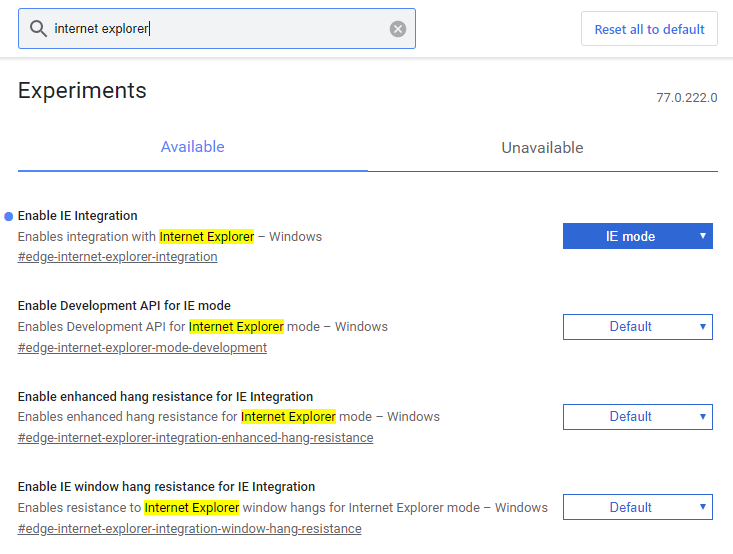
Task: Open the #edge-internet-explorer-integration link
Action: pyautogui.click(x=118, y=257)
